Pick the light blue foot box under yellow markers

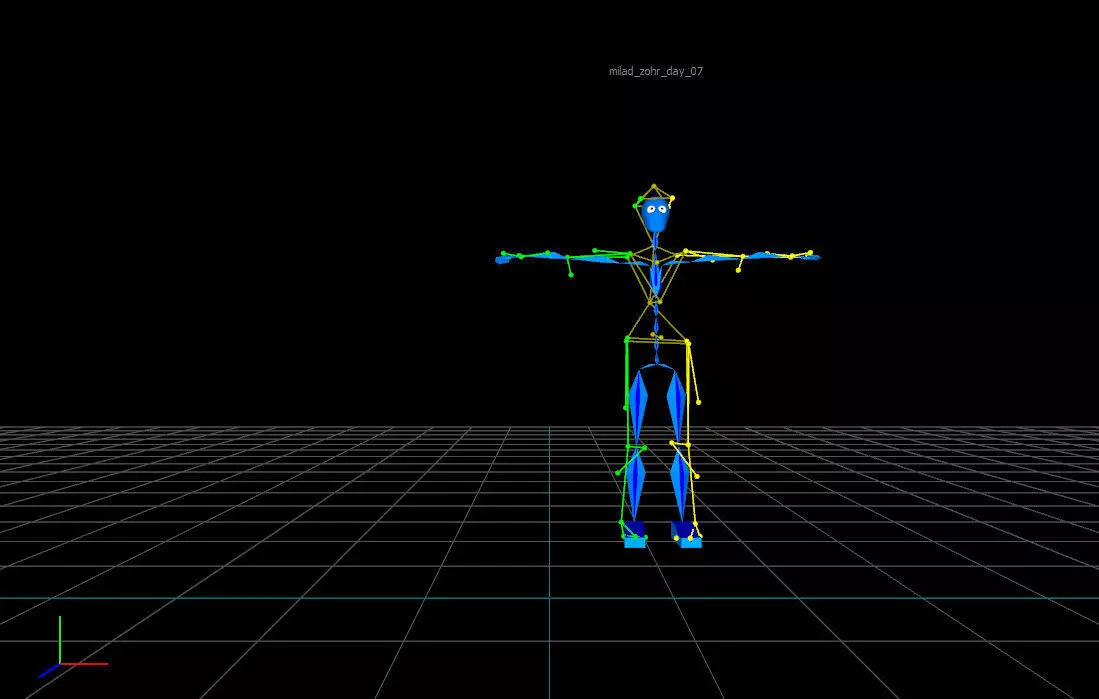click(x=689, y=542)
